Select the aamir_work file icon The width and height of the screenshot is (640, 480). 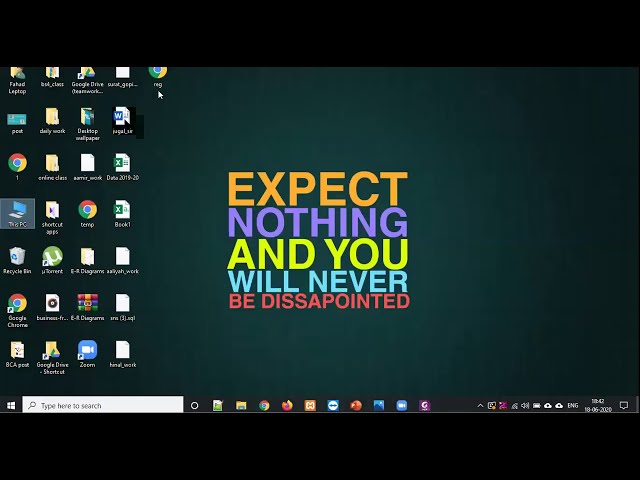point(87,167)
